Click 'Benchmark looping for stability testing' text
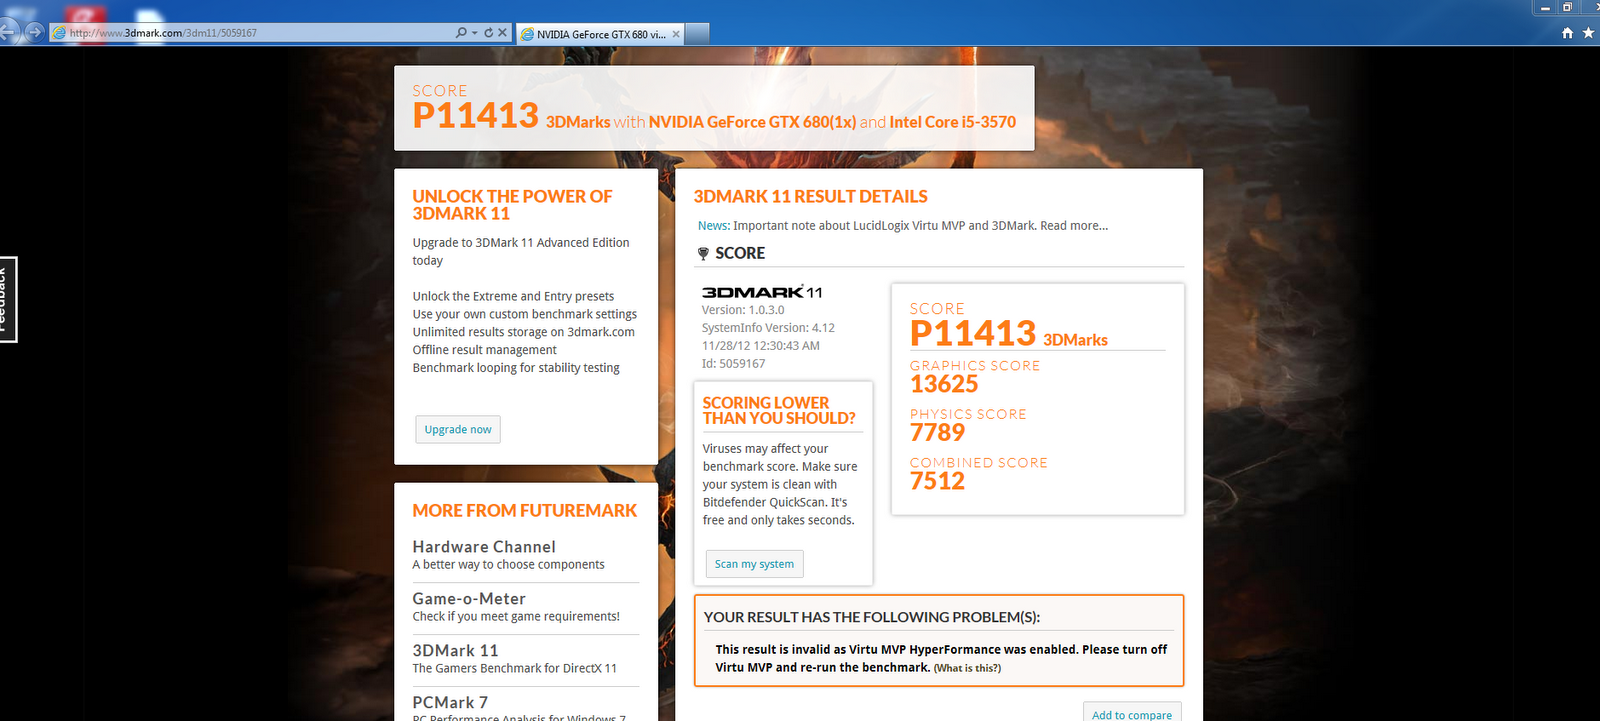1600x721 pixels. pyautogui.click(x=516, y=368)
